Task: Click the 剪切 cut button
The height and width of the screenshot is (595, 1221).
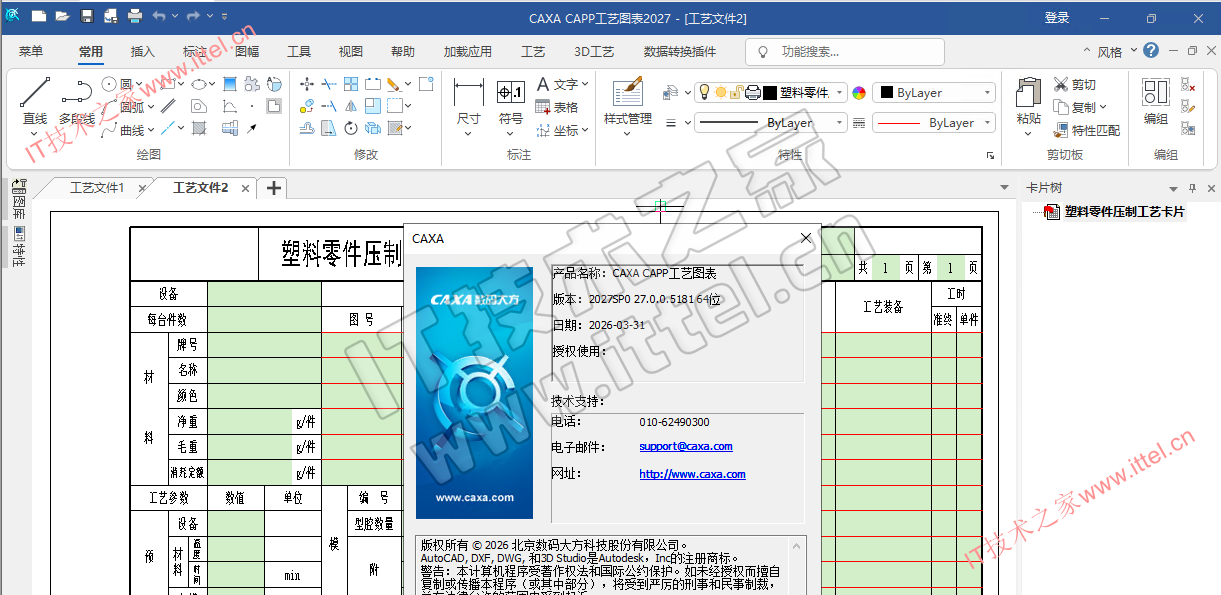Action: [1075, 85]
